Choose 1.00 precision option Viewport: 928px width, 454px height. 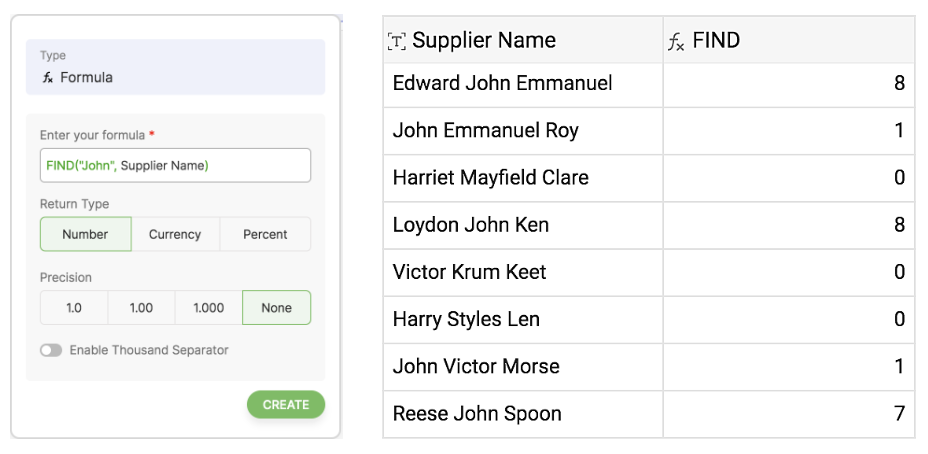click(141, 308)
